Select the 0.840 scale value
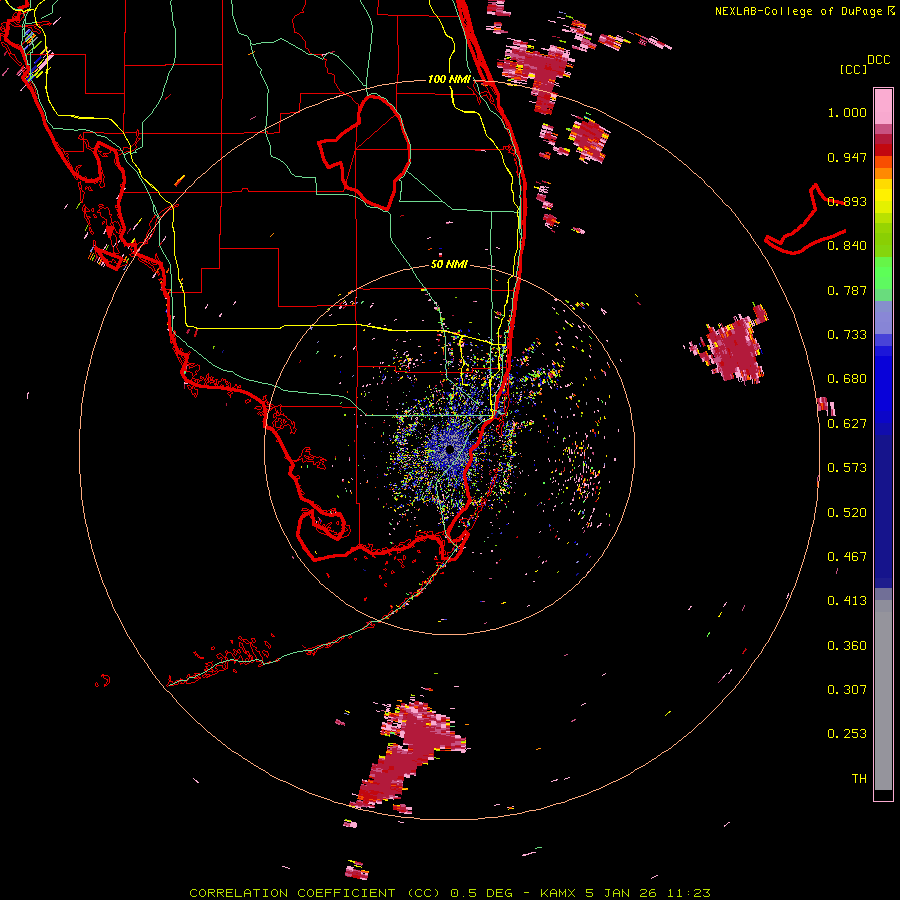 pyautogui.click(x=847, y=246)
